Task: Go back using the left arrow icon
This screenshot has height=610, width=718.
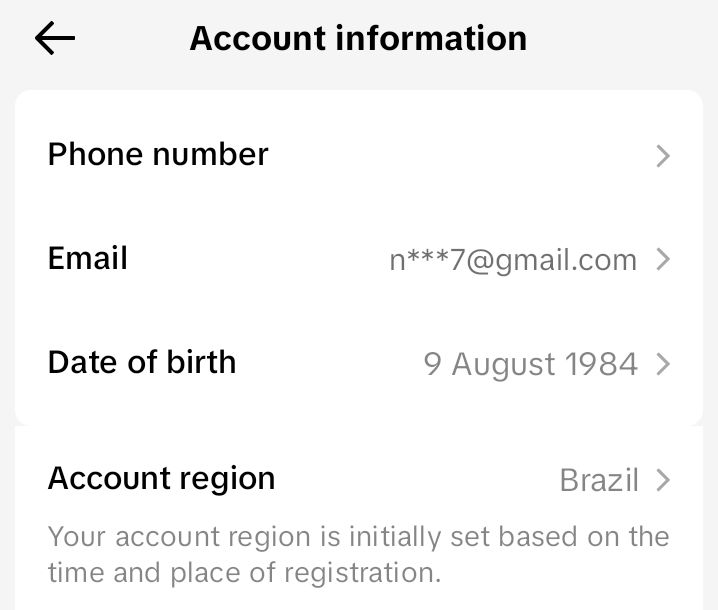Action: [x=55, y=38]
